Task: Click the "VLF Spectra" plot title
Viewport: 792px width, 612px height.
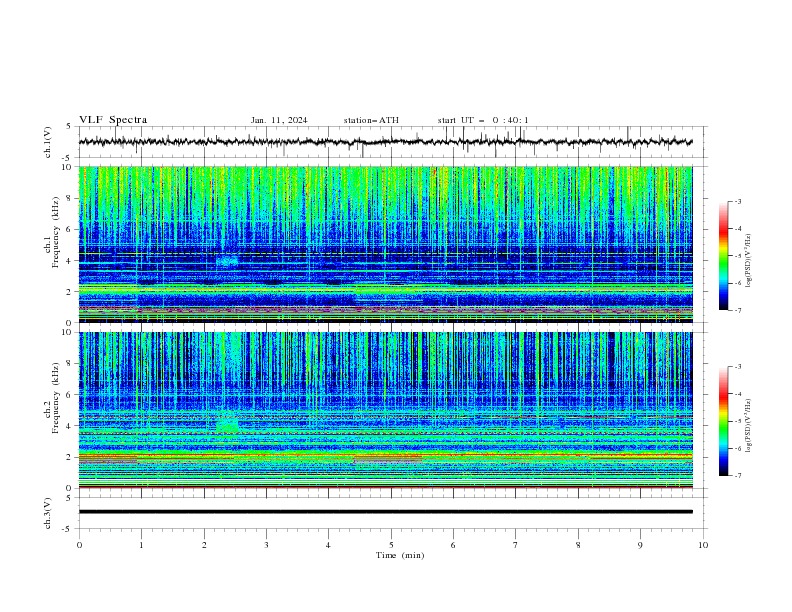Action: [x=113, y=120]
